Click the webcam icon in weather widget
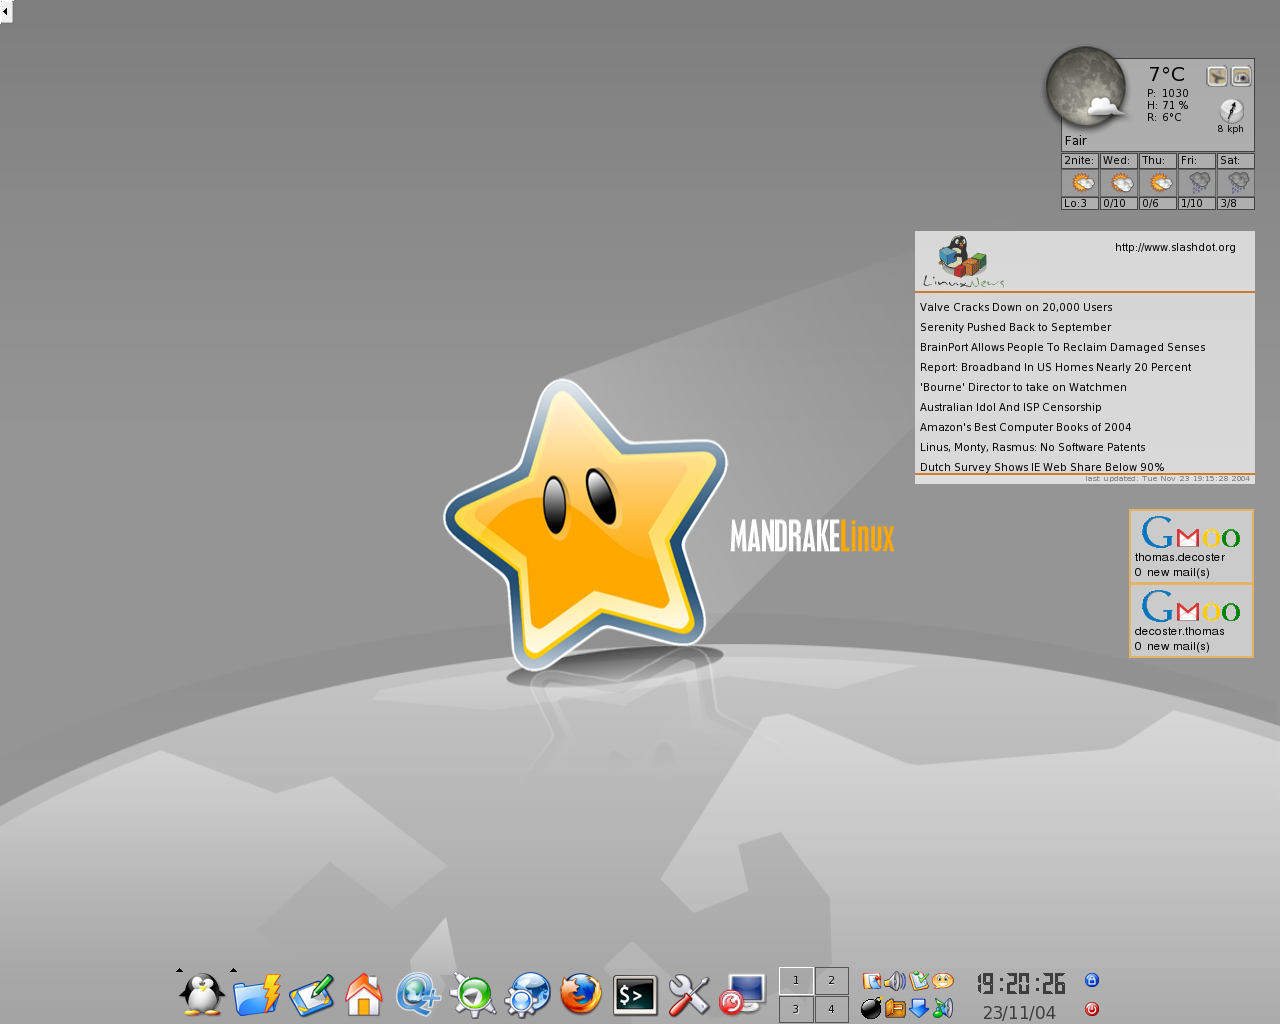 click(1241, 76)
